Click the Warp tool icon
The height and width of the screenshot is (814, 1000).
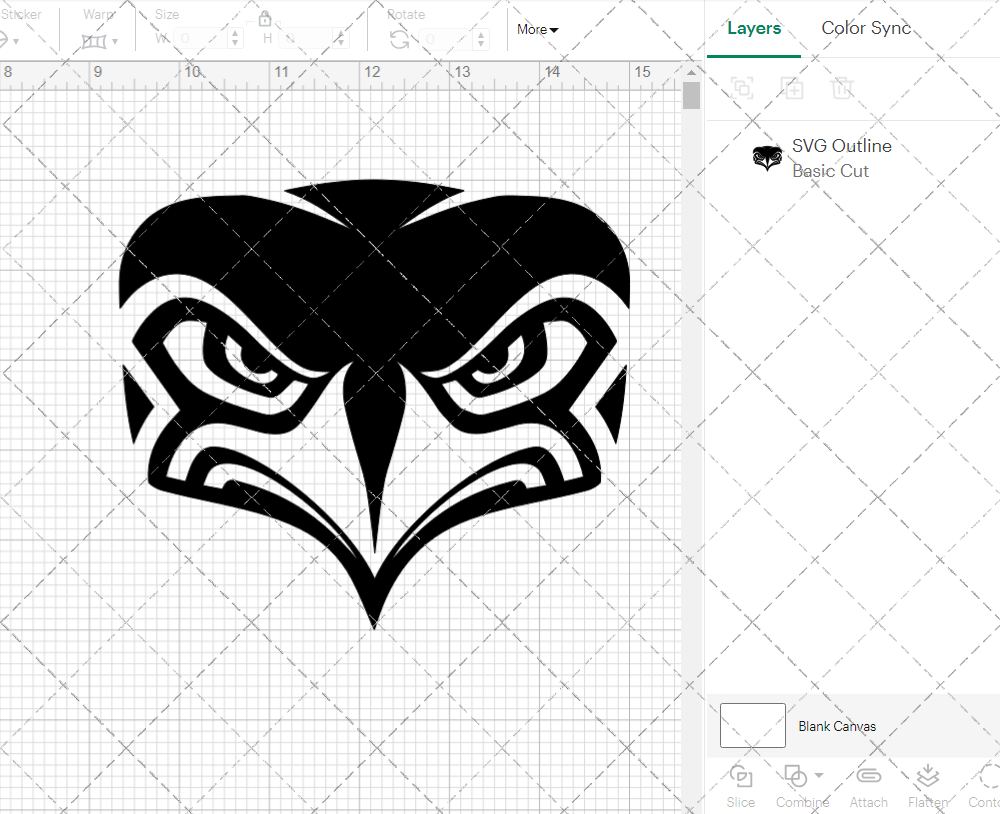coord(95,40)
